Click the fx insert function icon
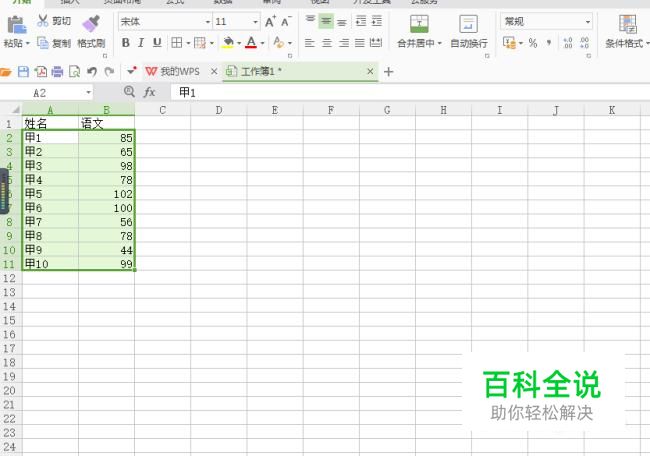This screenshot has width=650, height=456. point(149,92)
